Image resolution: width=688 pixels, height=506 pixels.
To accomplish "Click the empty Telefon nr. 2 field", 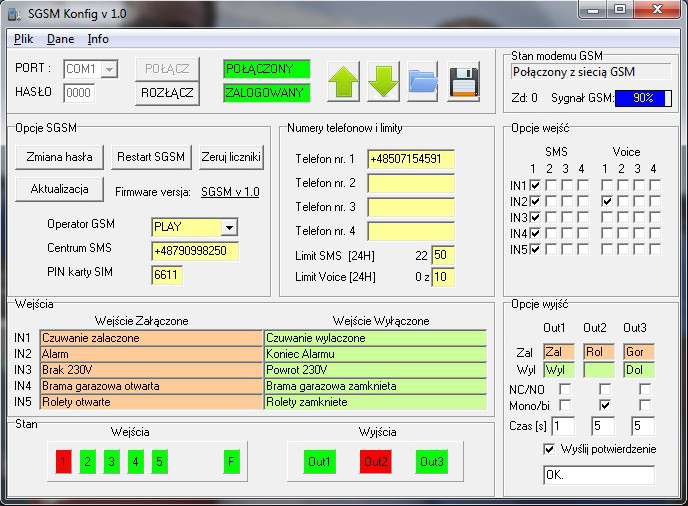I will point(411,183).
